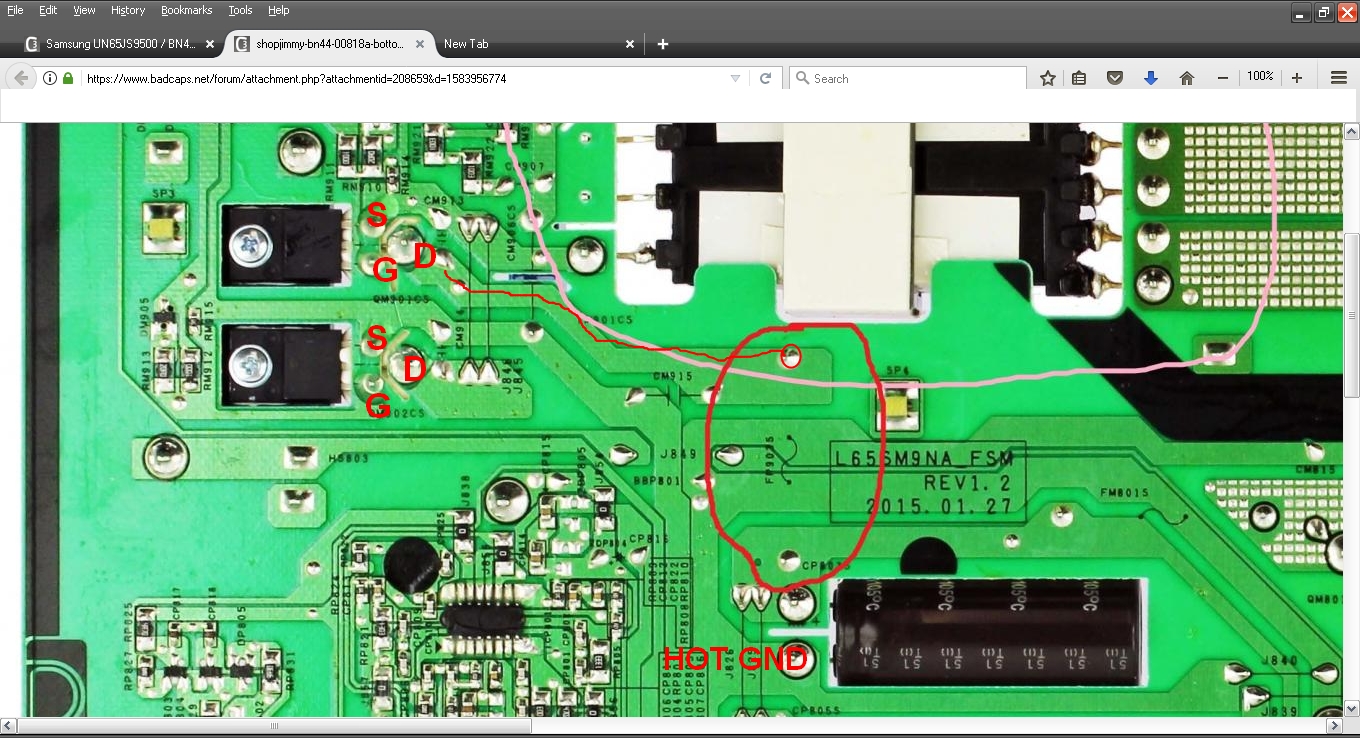Open the Firefox hamburger menu
Screen dimensions: 1360x738
tap(1339, 78)
